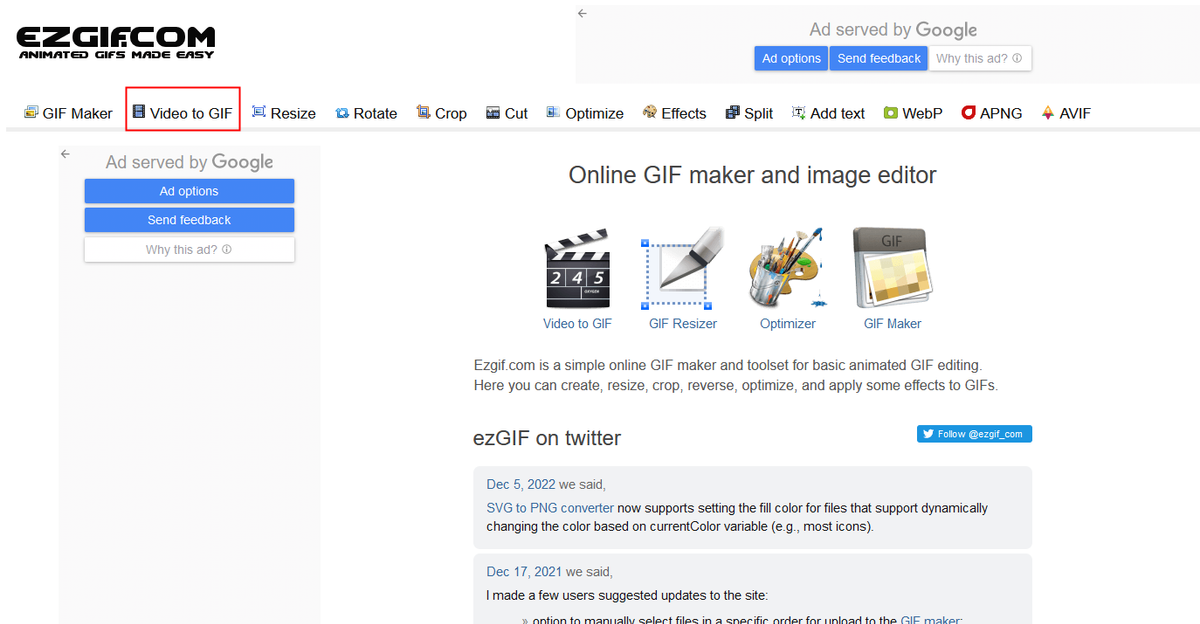Open the APNG tools menu item

click(x=992, y=113)
